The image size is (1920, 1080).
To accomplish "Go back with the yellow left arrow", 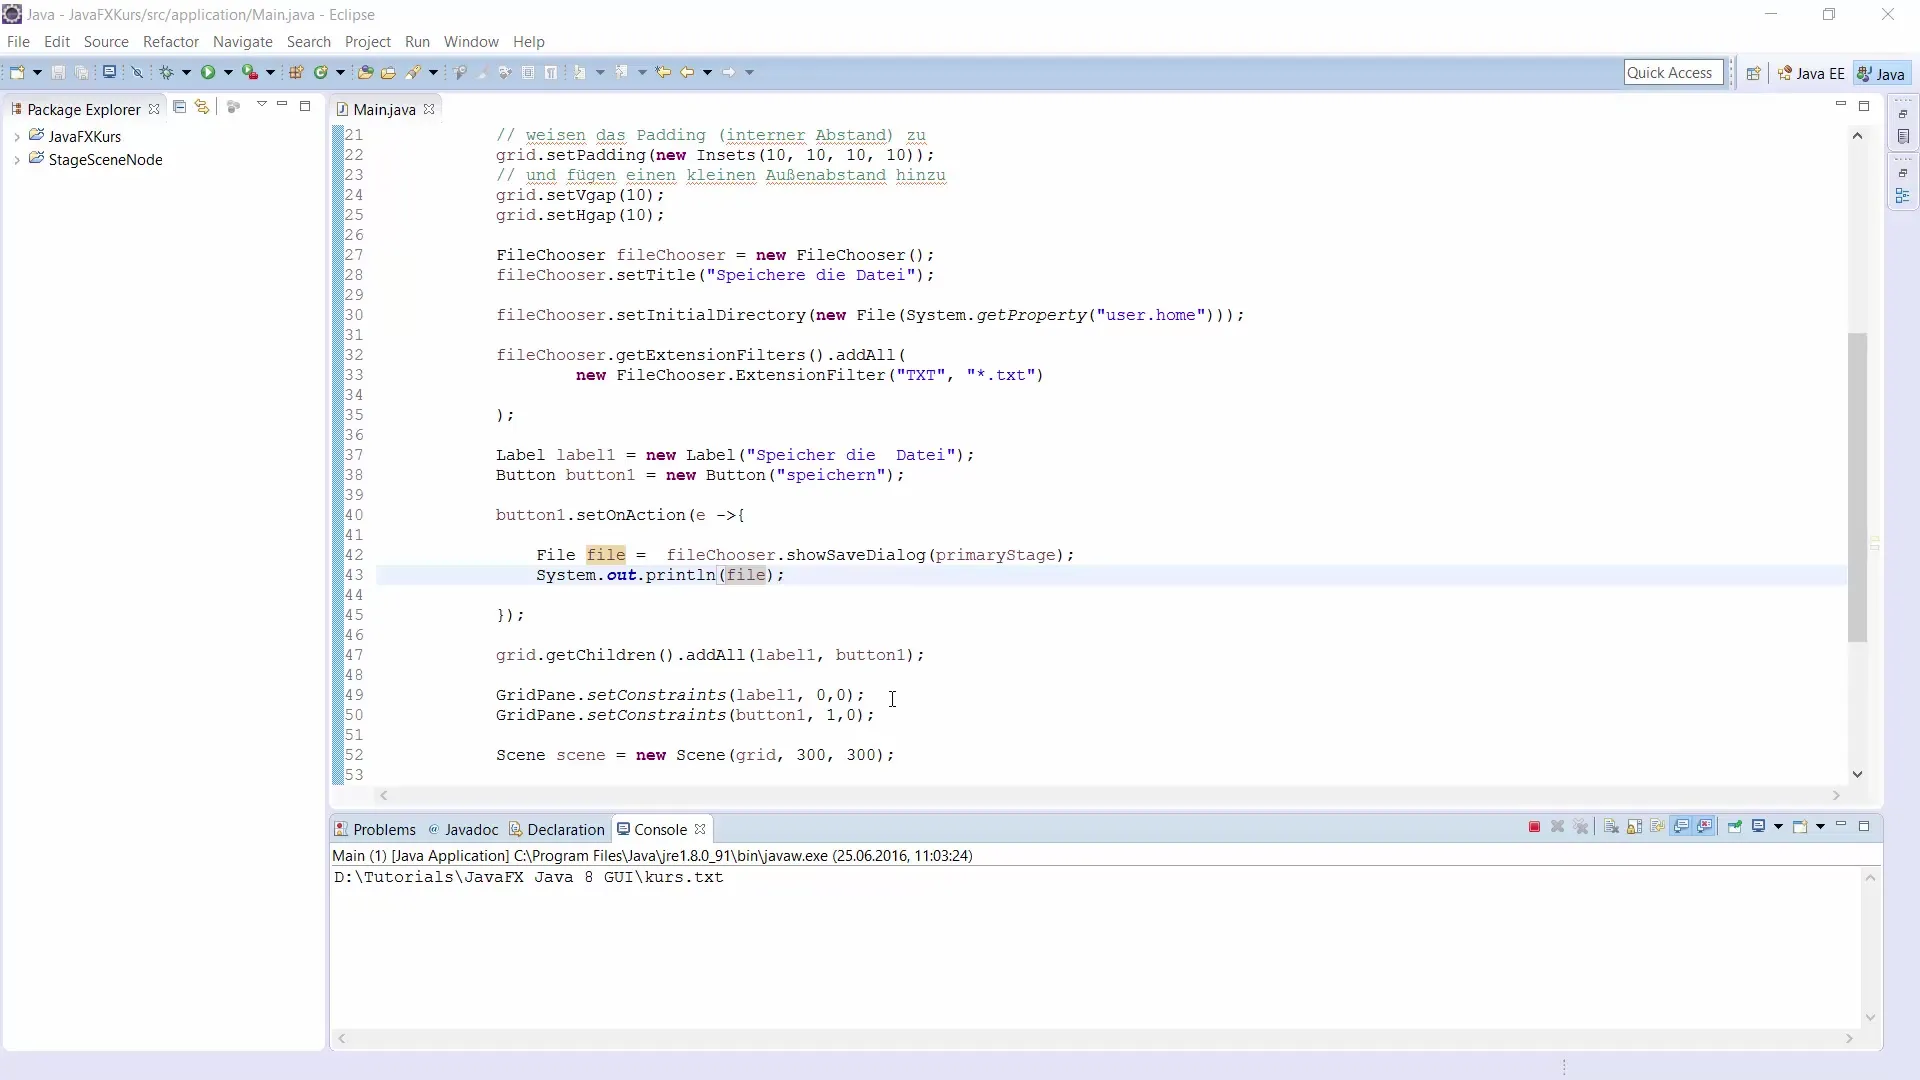I will click(x=687, y=72).
